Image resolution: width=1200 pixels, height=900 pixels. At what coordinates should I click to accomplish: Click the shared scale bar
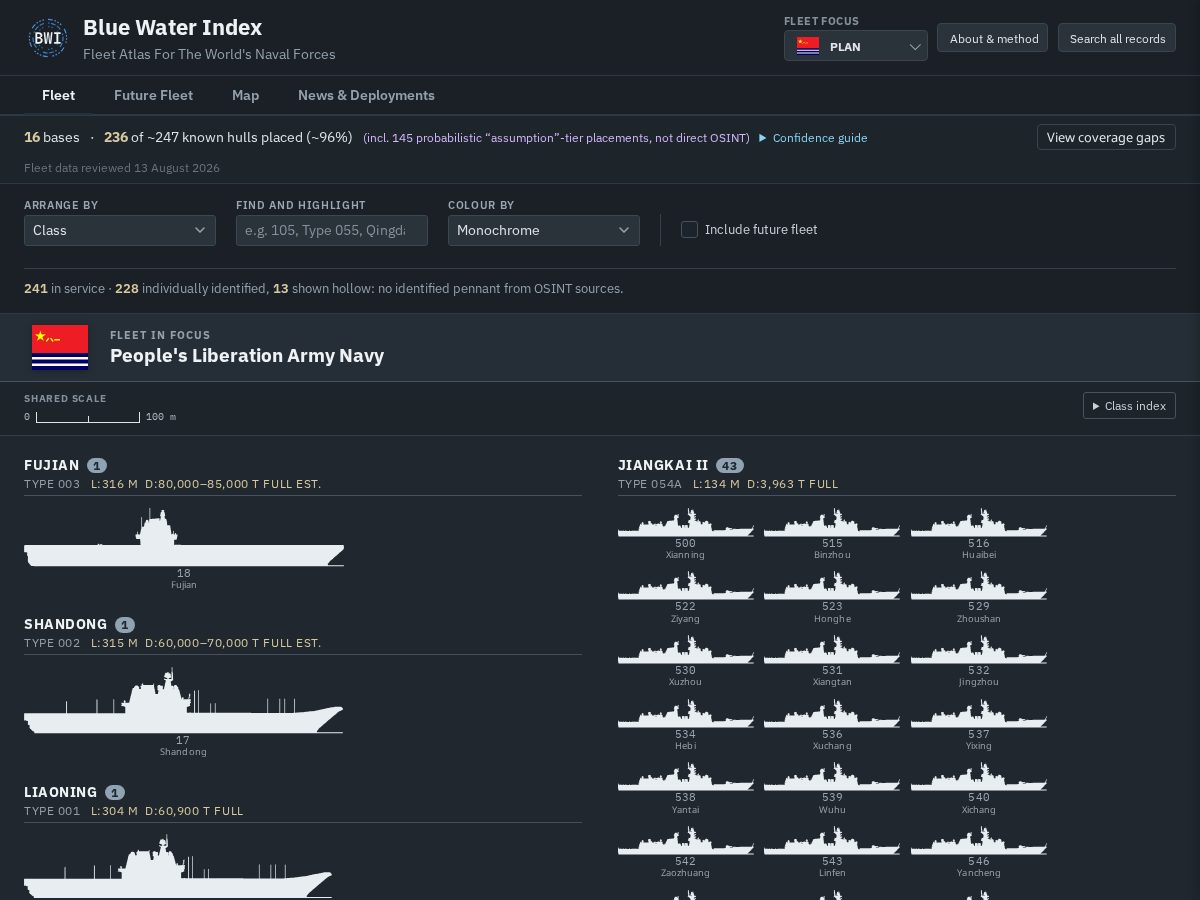pyautogui.click(x=88, y=417)
